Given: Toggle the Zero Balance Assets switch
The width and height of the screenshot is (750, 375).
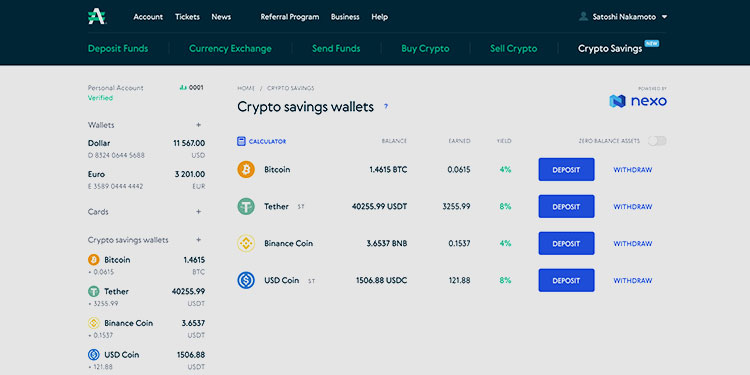Looking at the screenshot, I should 657,141.
